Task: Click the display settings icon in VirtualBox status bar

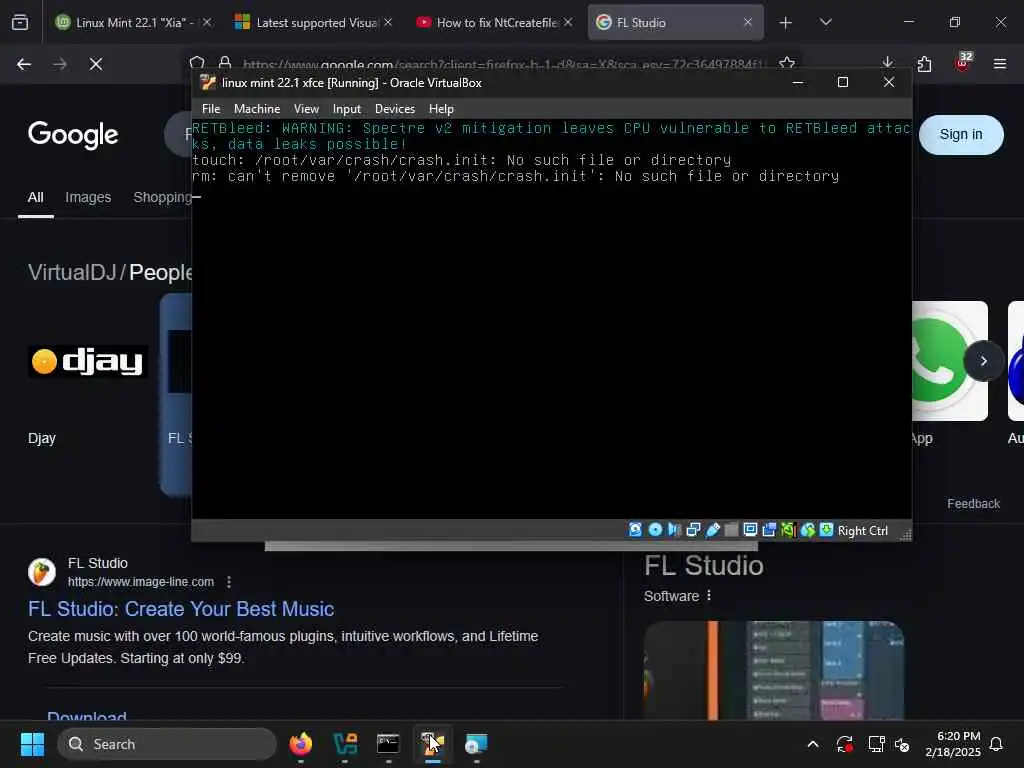Action: click(x=750, y=530)
